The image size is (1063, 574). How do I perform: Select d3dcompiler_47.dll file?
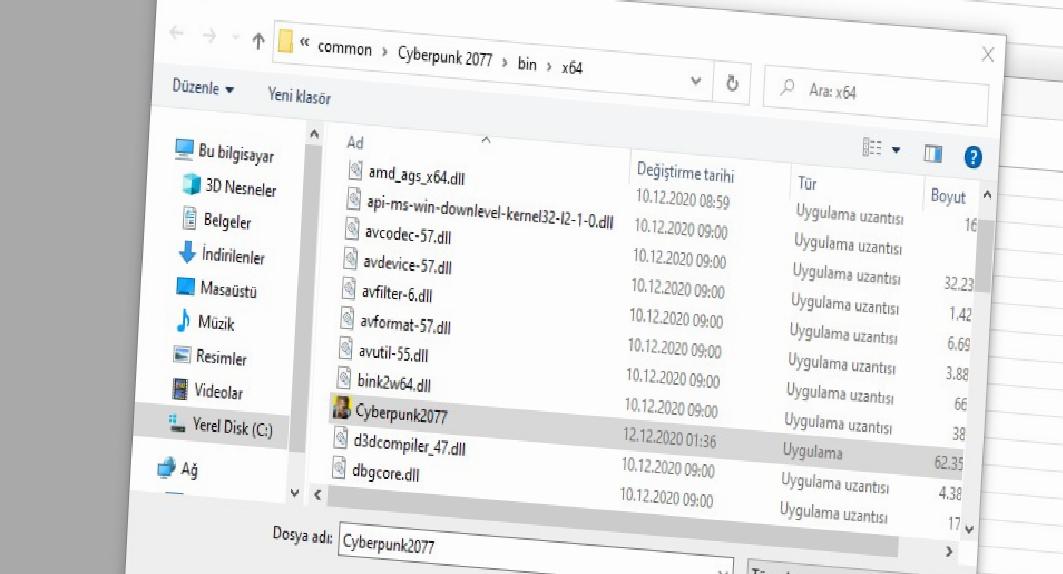click(x=409, y=444)
